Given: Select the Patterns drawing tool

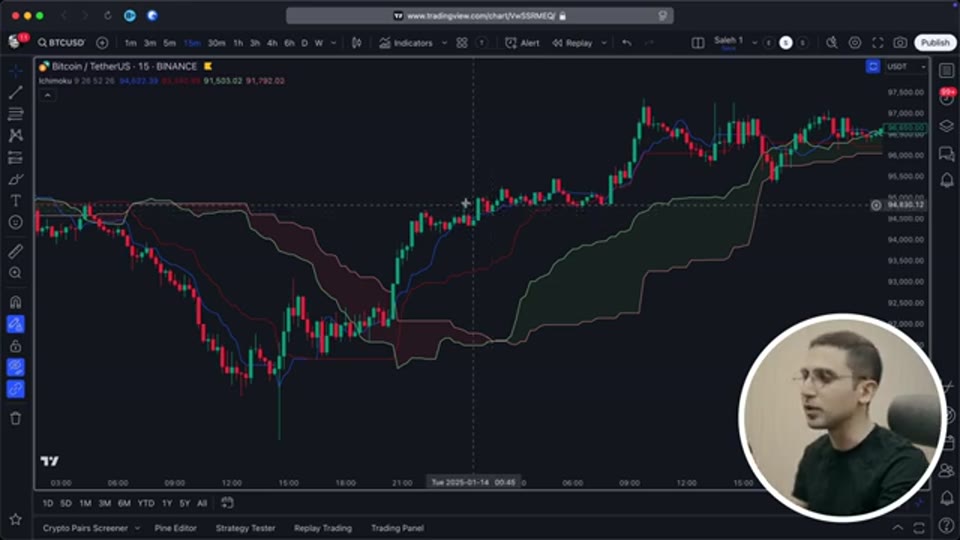Looking at the screenshot, I should point(15,135).
